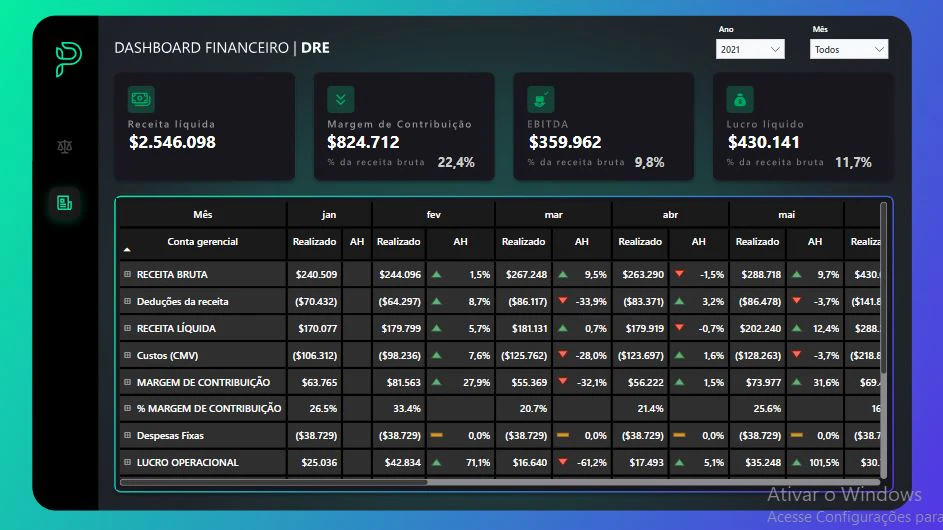Click the green P logo in sidebar

(68, 59)
